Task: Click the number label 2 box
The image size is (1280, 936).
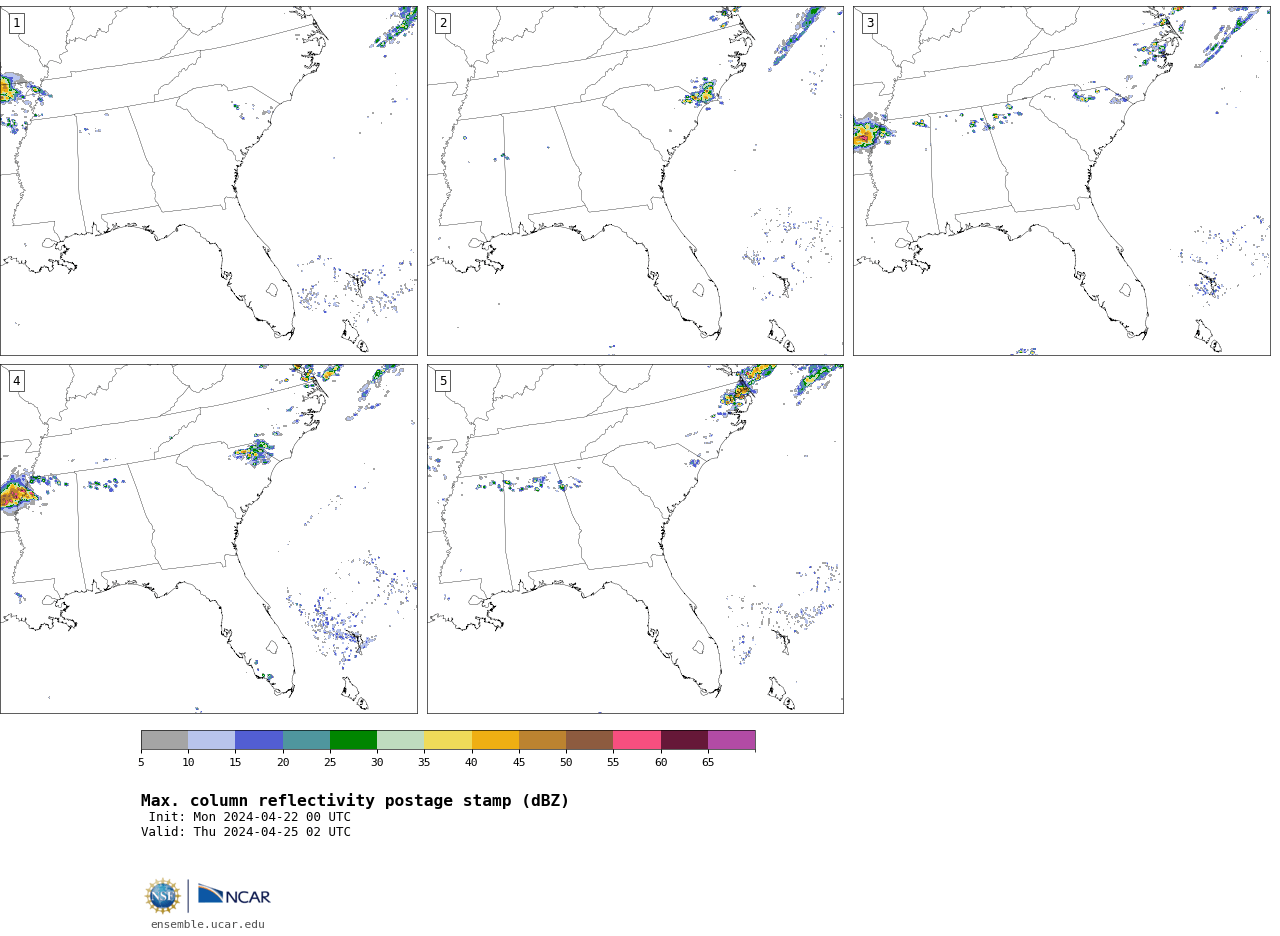Action: [x=443, y=23]
